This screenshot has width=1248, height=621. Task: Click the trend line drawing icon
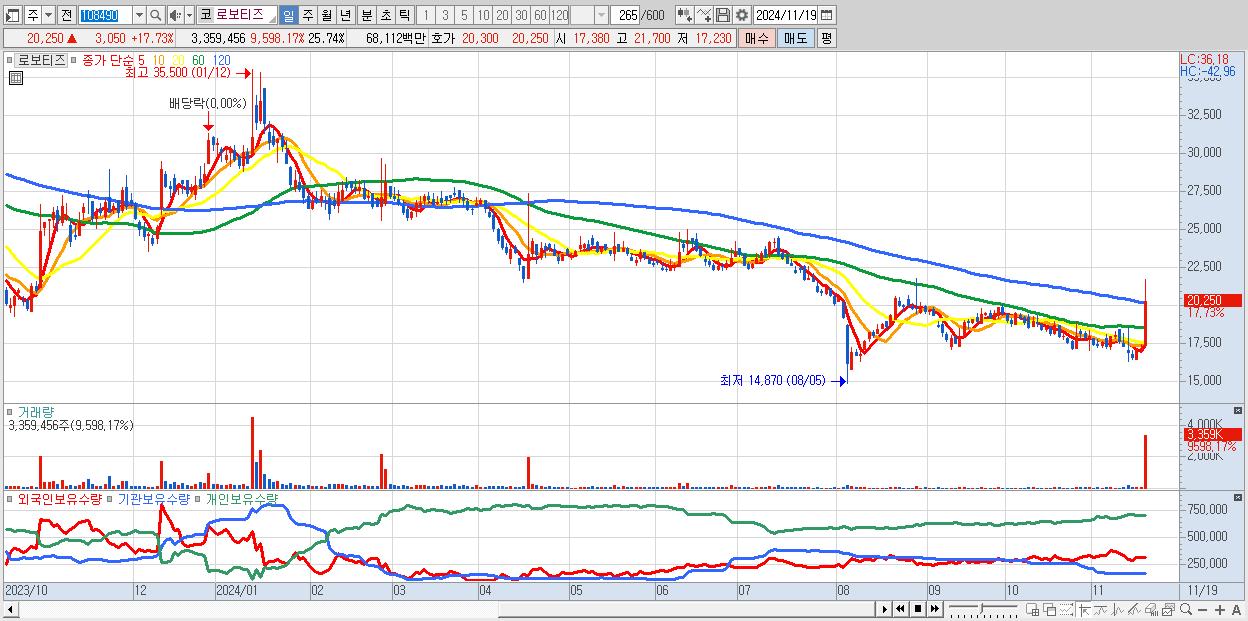click(x=1101, y=609)
